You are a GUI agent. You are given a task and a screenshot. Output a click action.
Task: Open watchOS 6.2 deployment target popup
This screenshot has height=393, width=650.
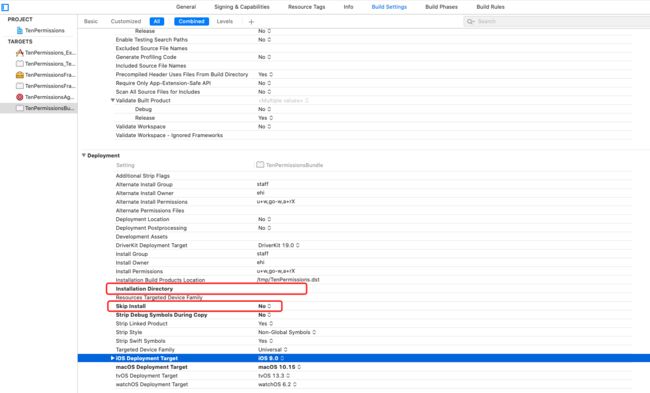click(x=277, y=385)
